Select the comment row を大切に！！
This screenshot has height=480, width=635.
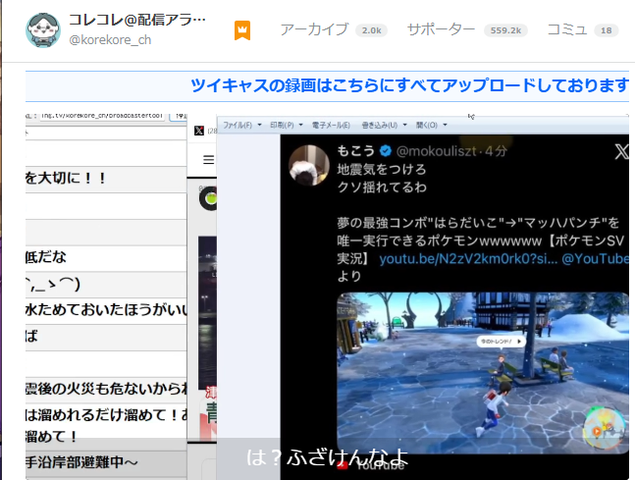(106, 178)
